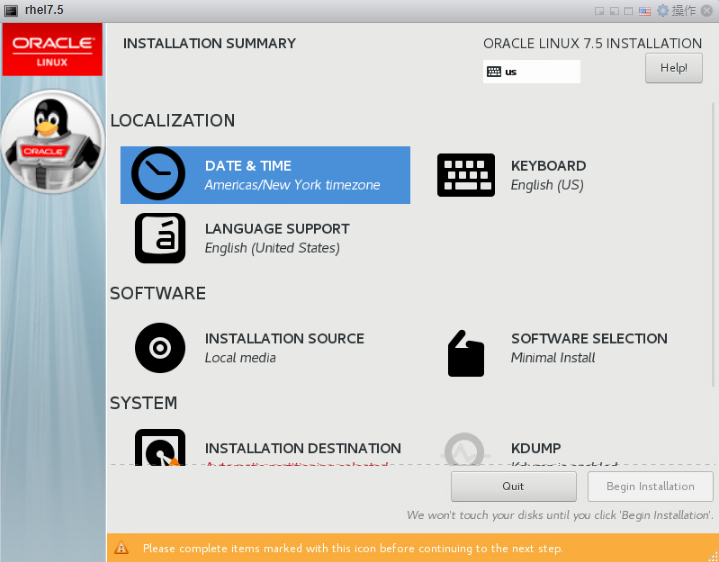Image resolution: width=719 pixels, height=562 pixels.
Task: Click the second window scale icon in title bar
Action: point(614,11)
